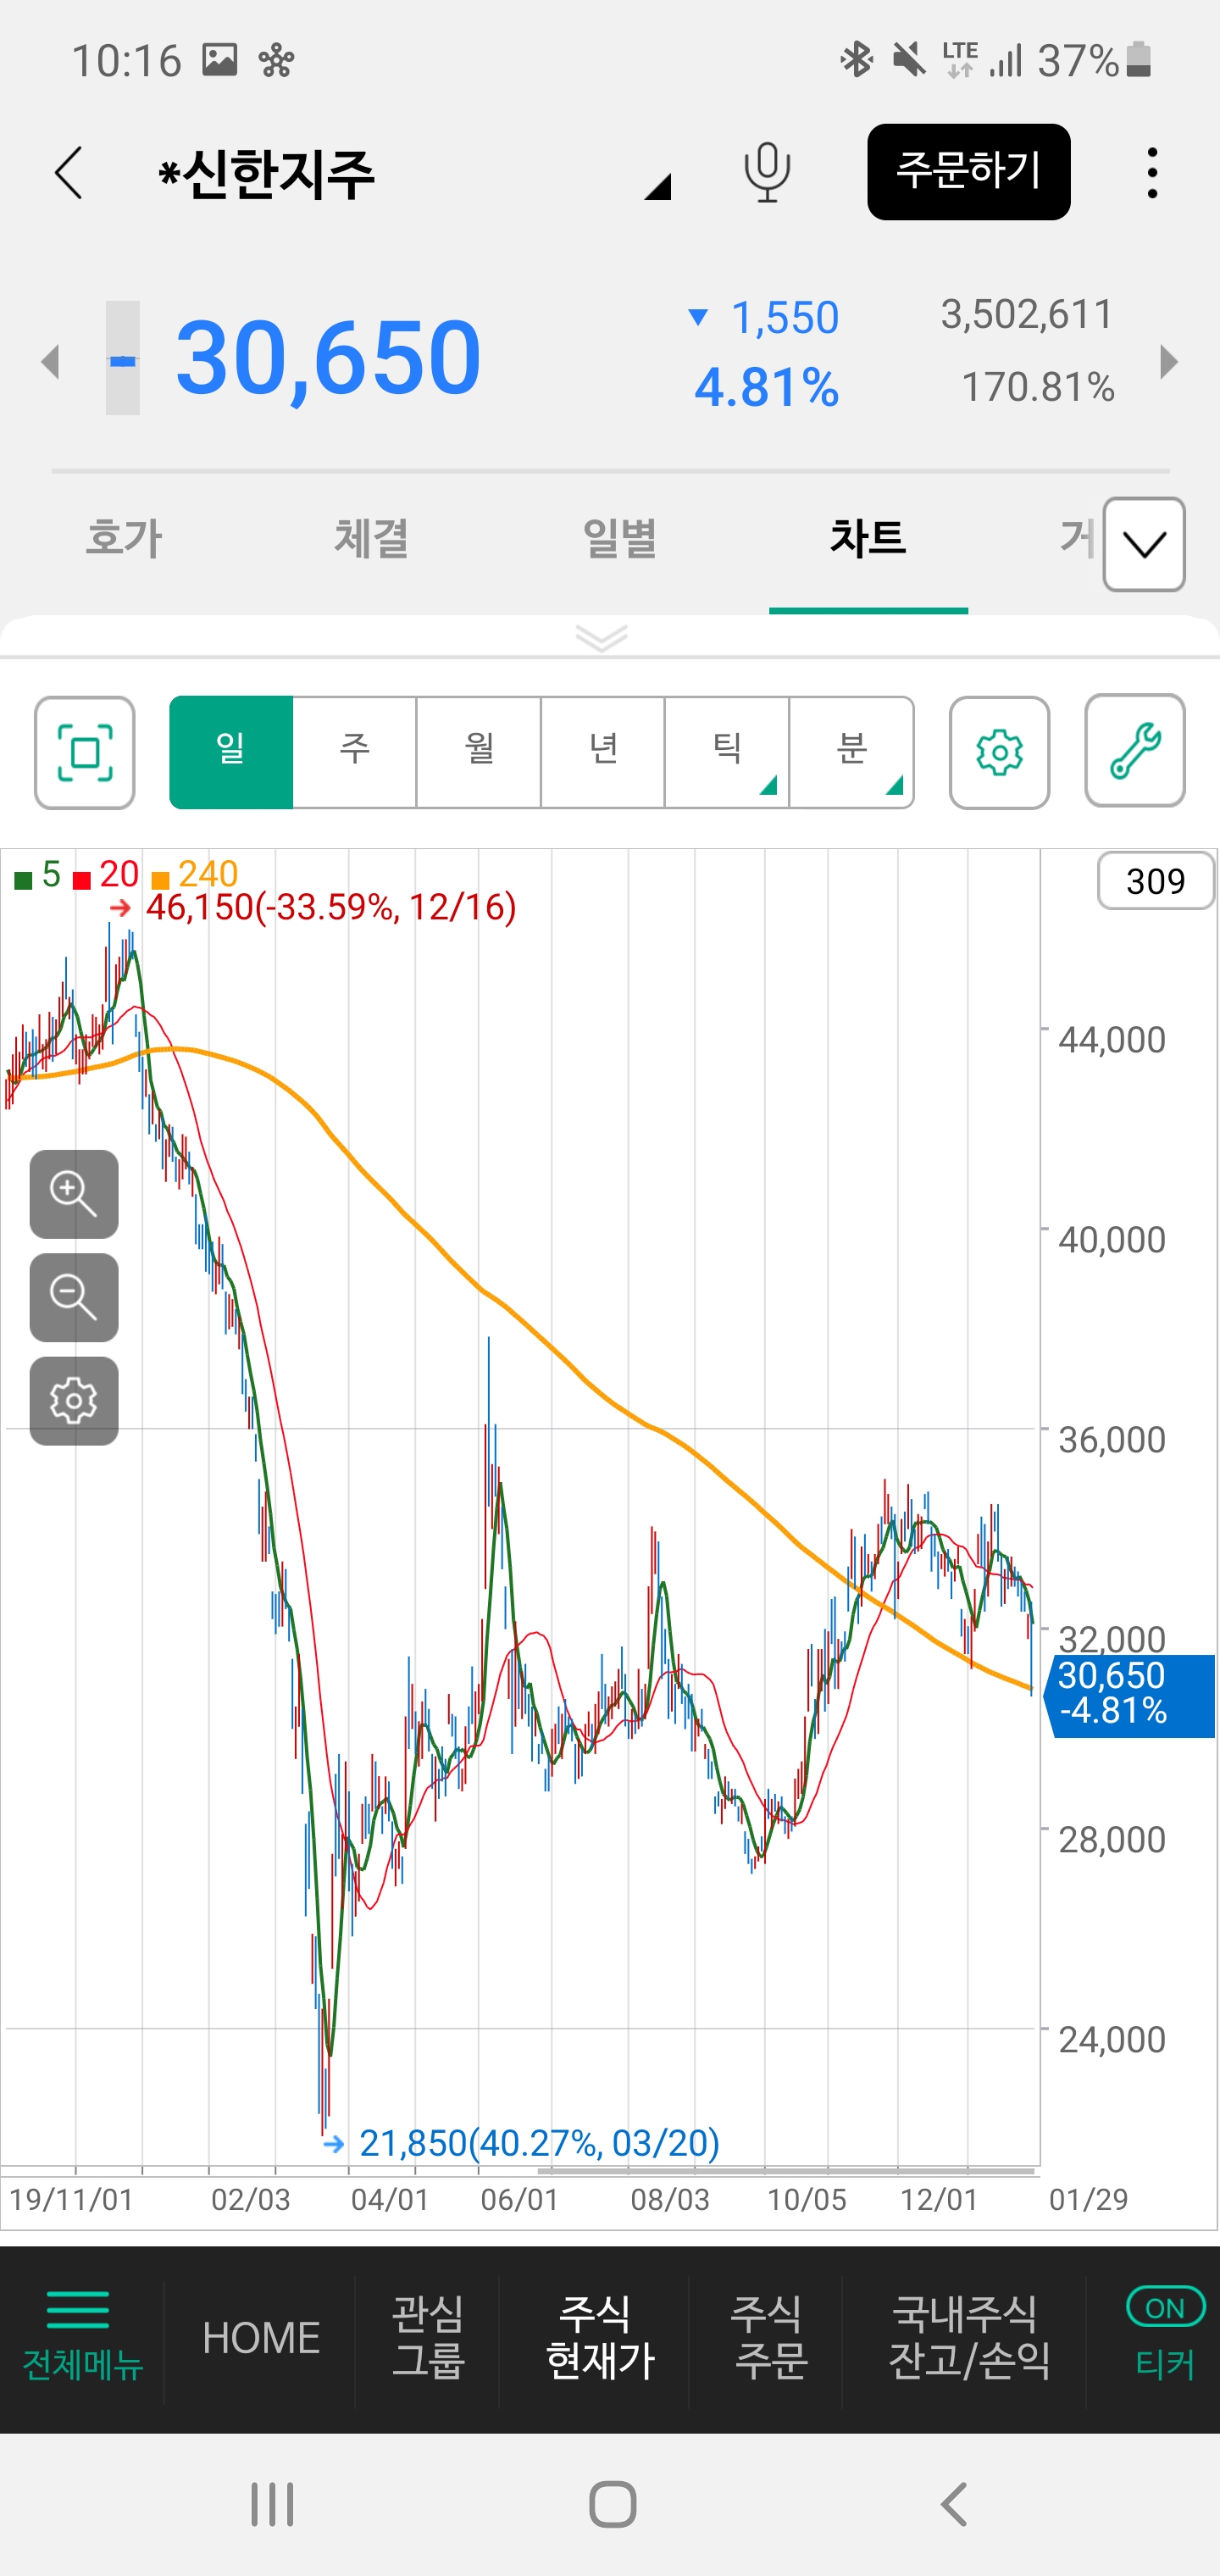
Task: Tap the 4.81% change percentage
Action: pyautogui.click(x=767, y=388)
